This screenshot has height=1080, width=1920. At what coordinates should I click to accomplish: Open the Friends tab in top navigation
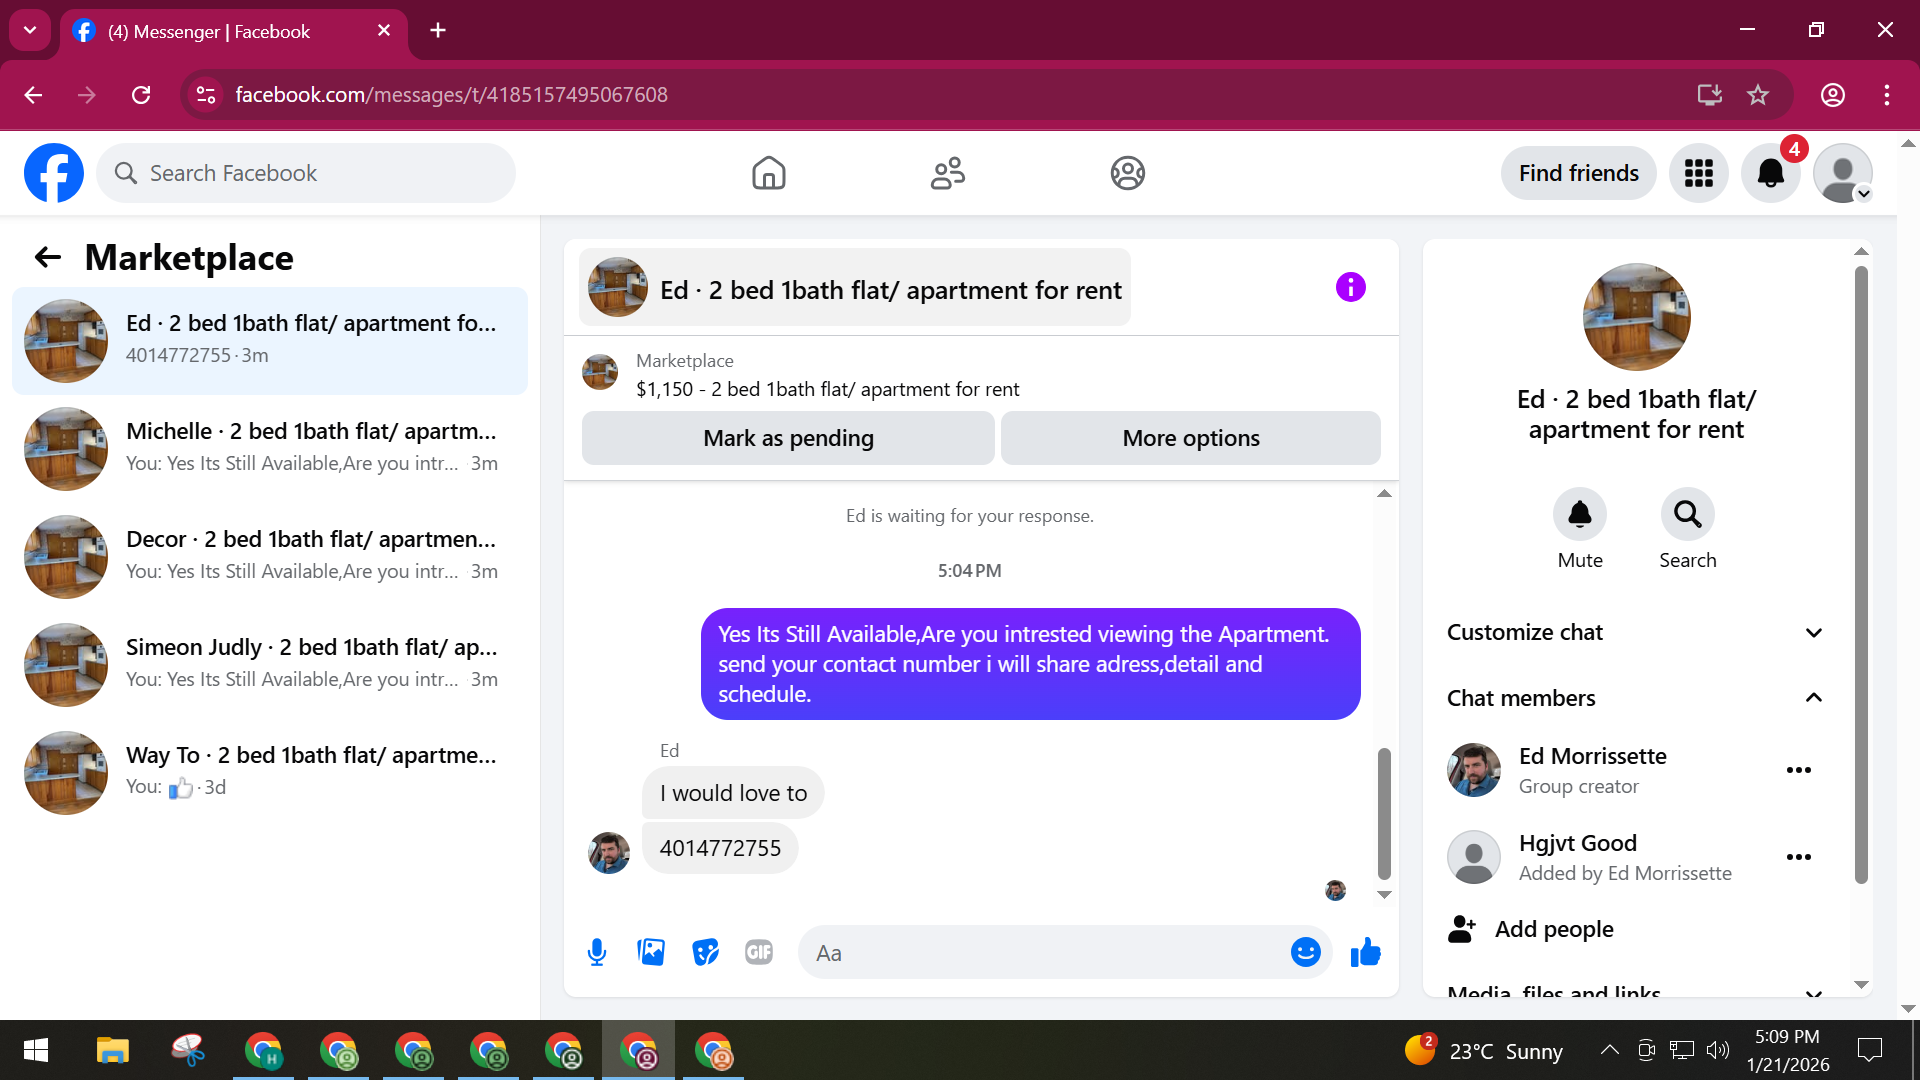point(947,173)
